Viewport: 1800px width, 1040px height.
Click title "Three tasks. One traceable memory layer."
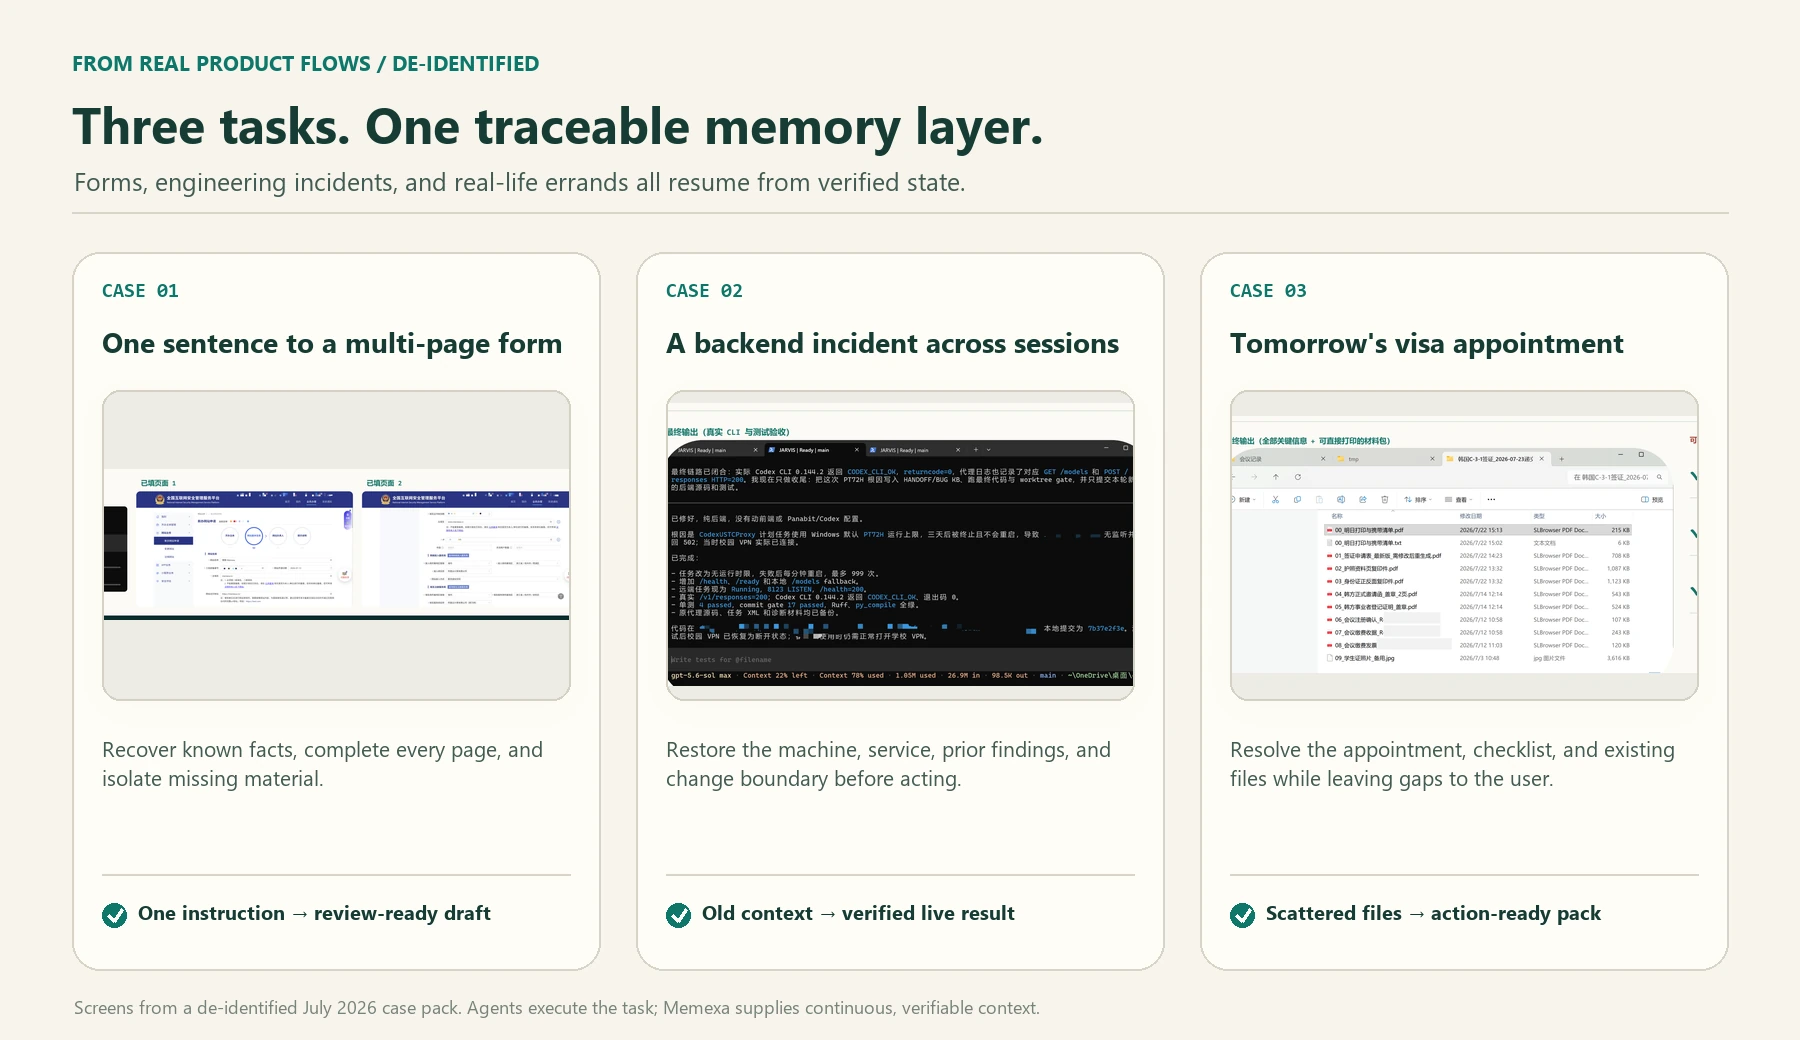coord(557,127)
